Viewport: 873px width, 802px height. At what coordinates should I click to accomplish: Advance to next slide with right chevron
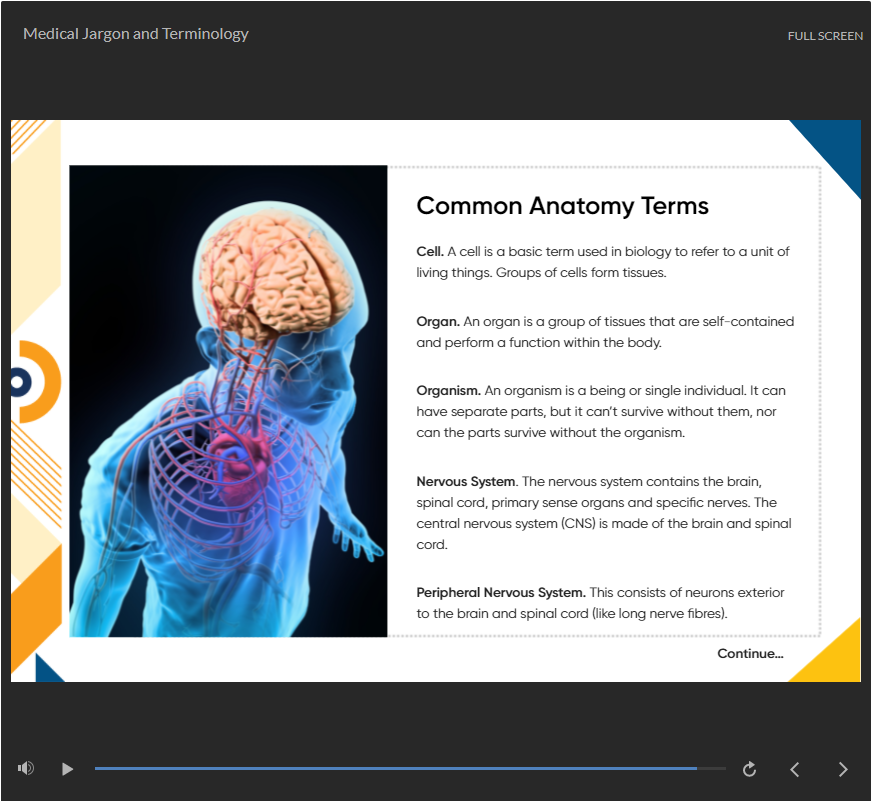[x=843, y=769]
